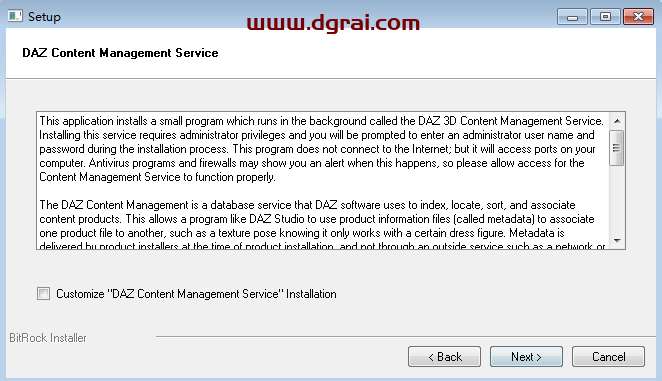
Task: Click the Setup title text in title bar
Action: [x=44, y=17]
